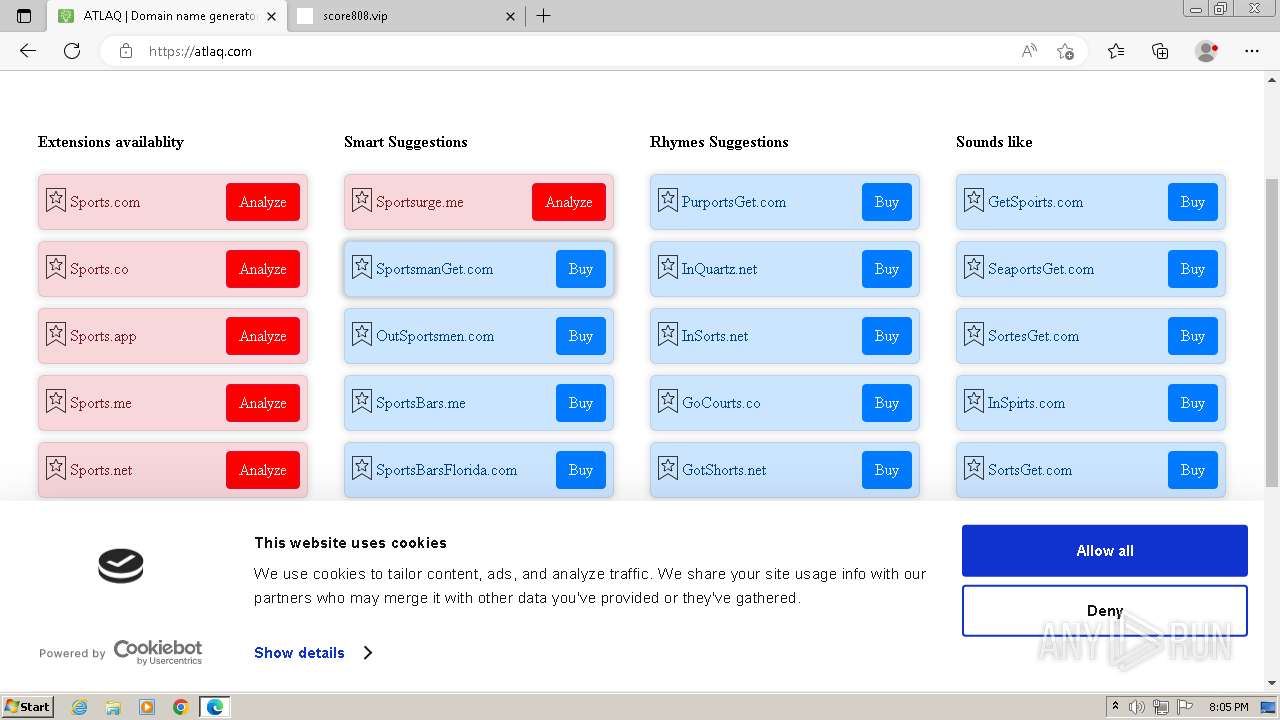The width and height of the screenshot is (1280, 720).
Task: Open the Edge favorites star icon
Action: click(x=1116, y=51)
